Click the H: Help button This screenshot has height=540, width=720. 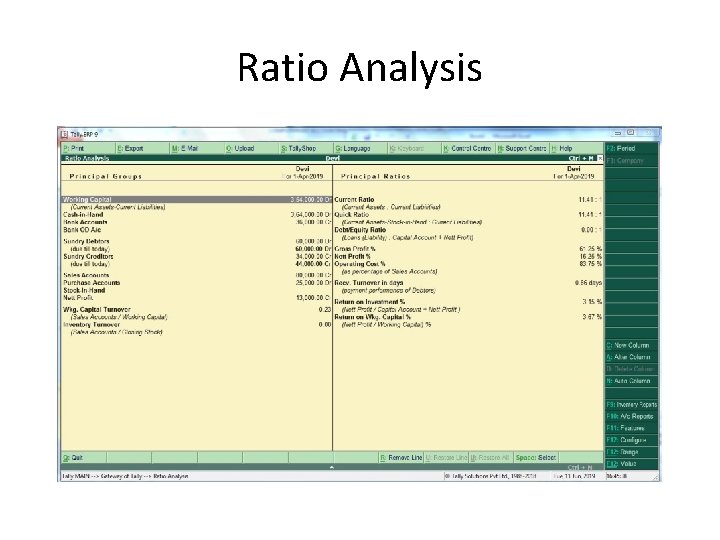(577, 148)
